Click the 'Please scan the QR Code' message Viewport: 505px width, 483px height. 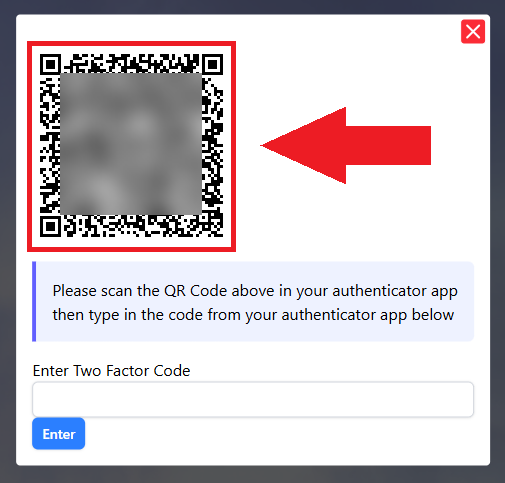point(253,302)
